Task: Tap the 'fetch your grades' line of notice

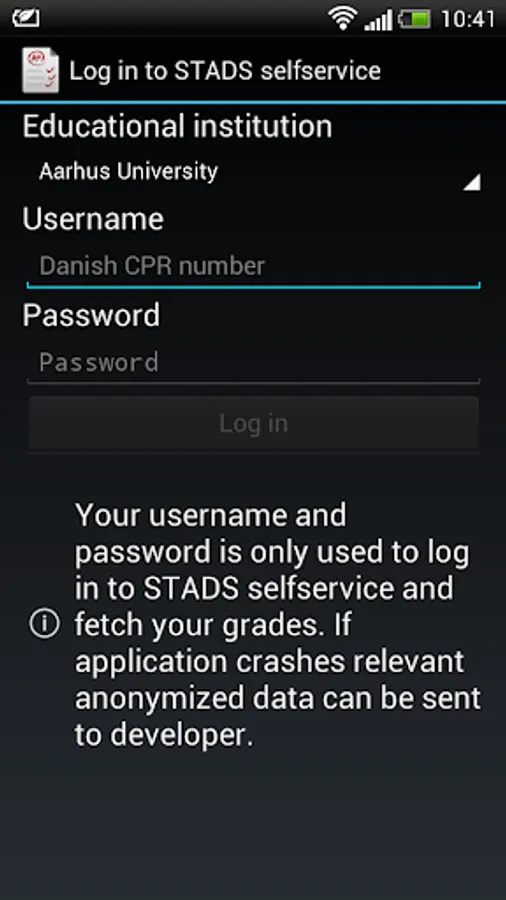Action: tap(213, 625)
